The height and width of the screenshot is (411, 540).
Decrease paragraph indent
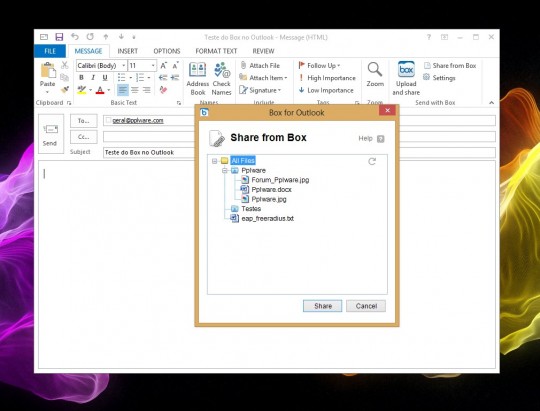click(x=163, y=78)
